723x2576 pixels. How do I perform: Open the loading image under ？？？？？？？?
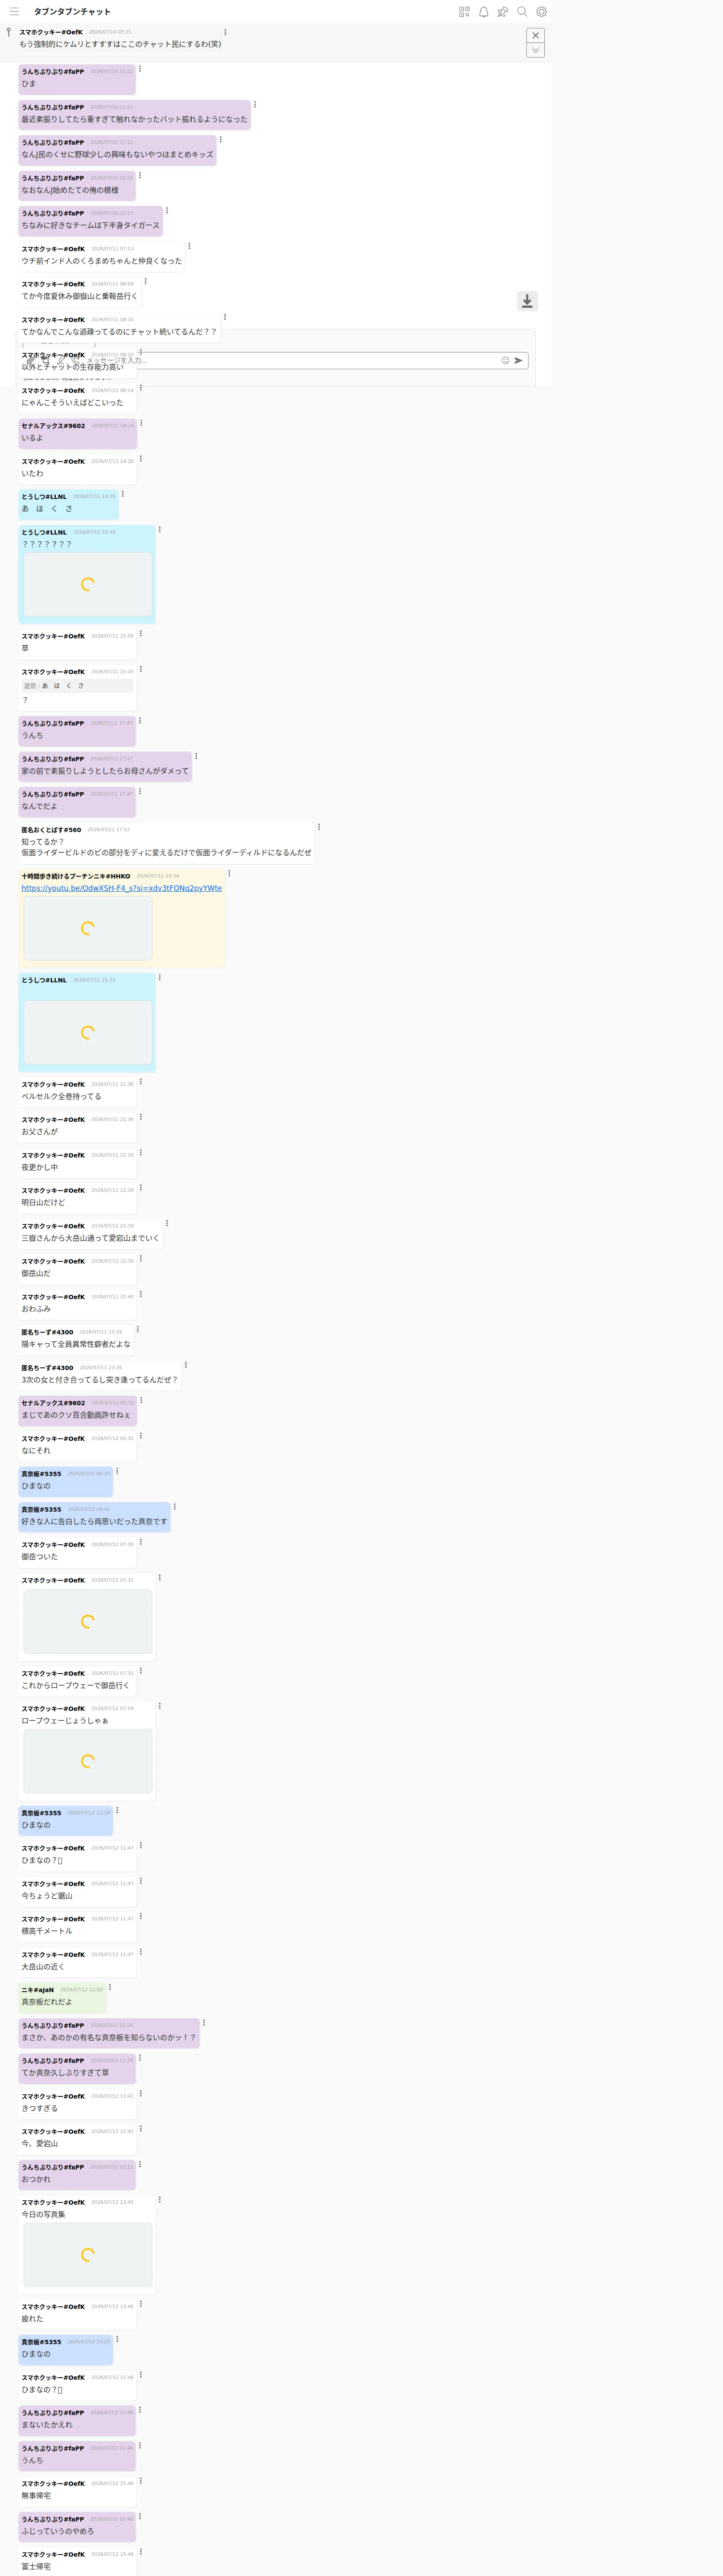click(88, 584)
